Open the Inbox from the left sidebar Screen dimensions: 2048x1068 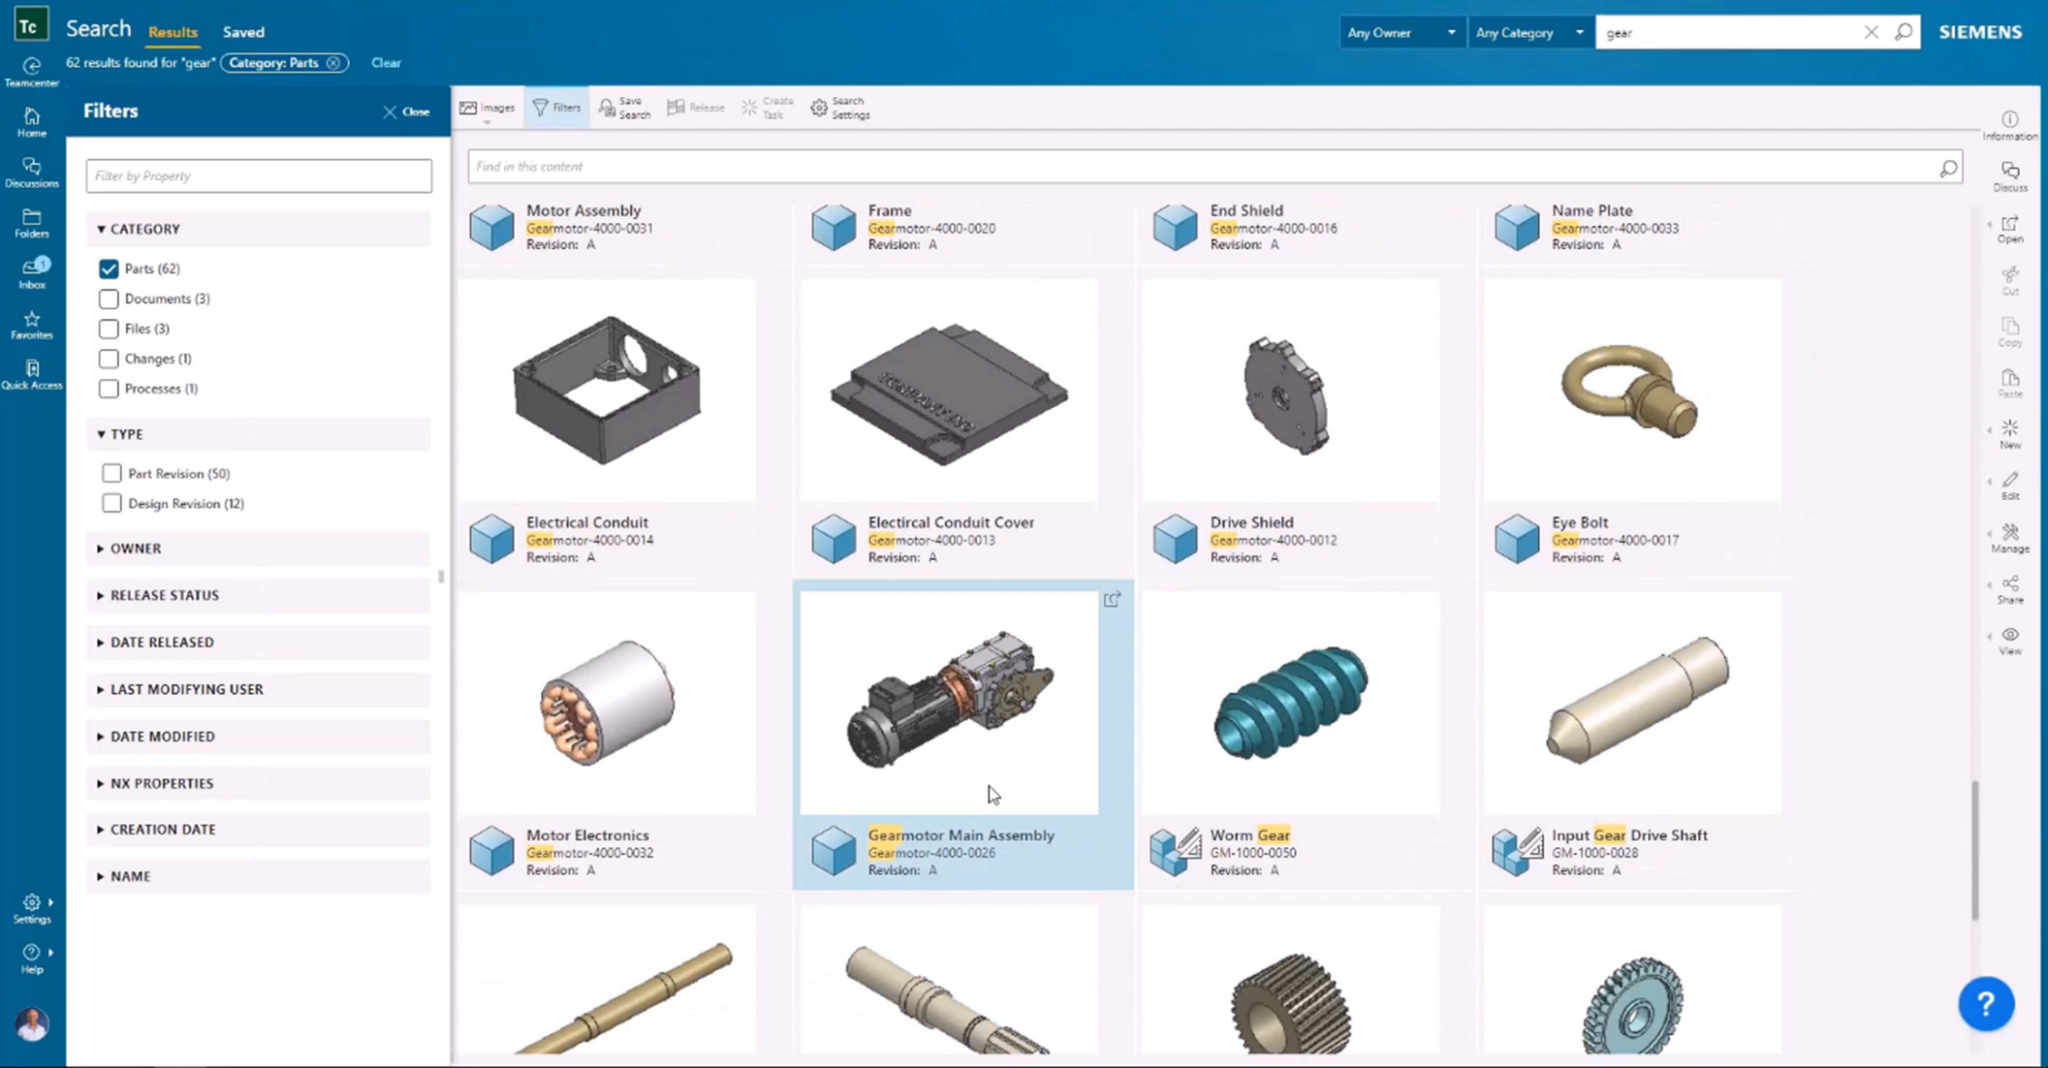point(31,272)
